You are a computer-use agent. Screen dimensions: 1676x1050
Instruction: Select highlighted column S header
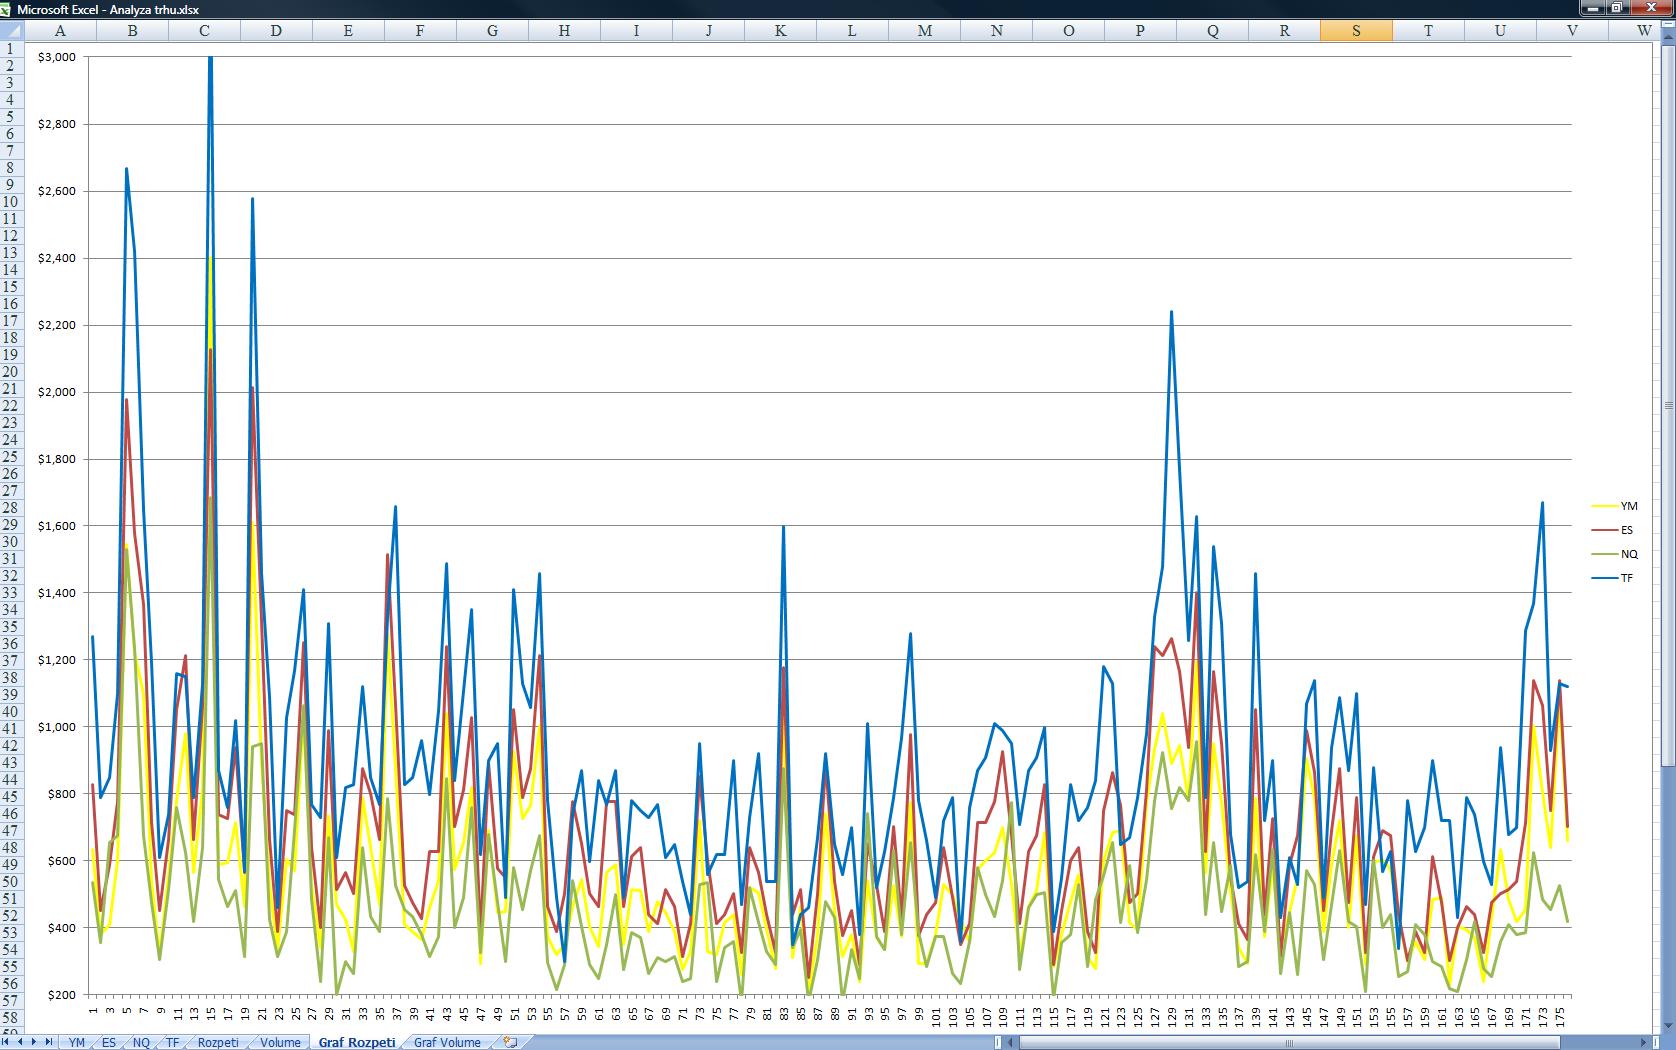click(1356, 30)
